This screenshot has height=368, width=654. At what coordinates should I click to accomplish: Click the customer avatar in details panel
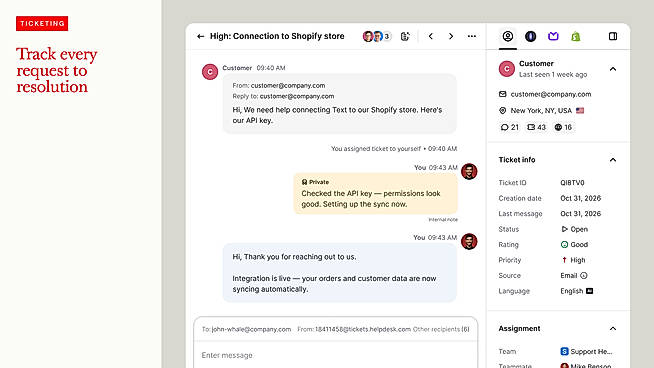pyautogui.click(x=507, y=69)
